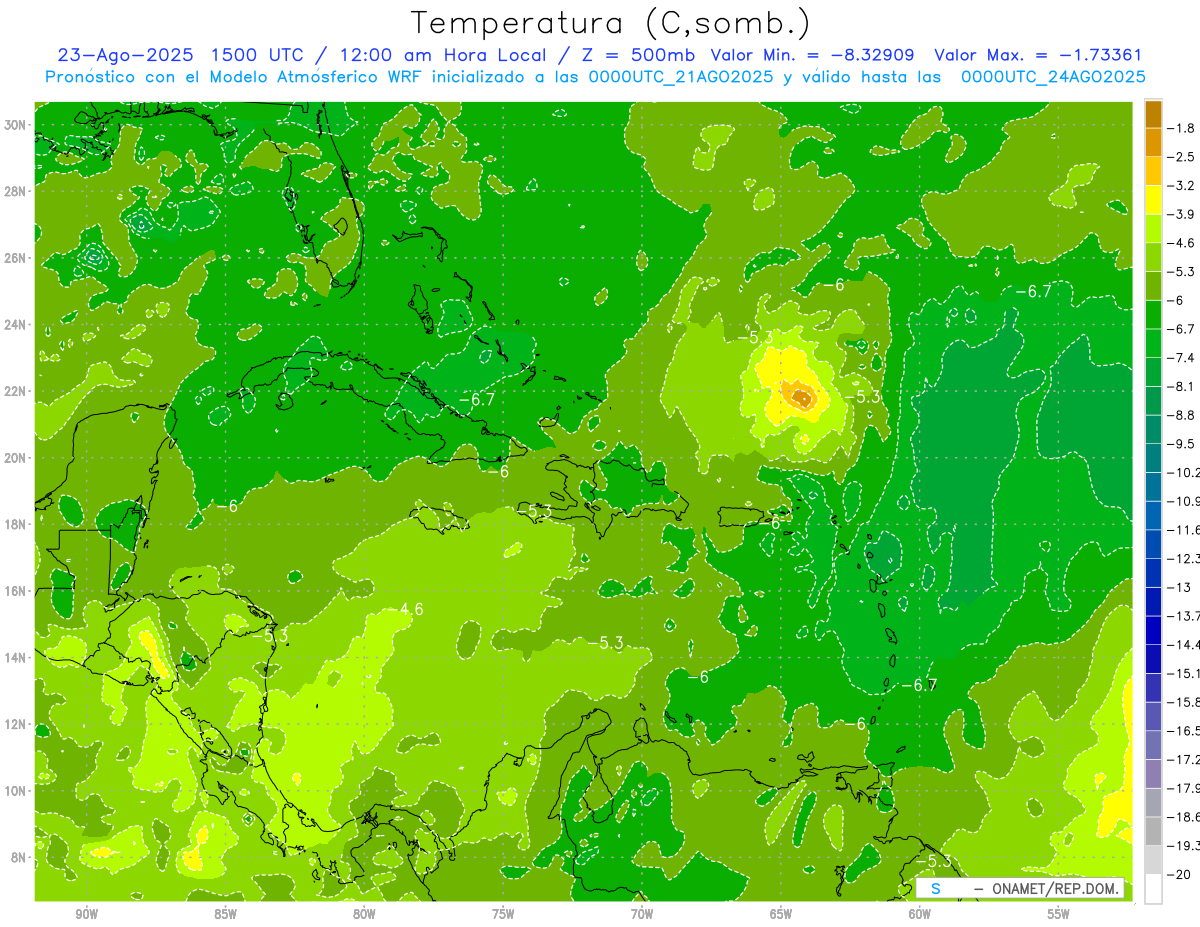Click the 12N latitude axis label

[15, 724]
